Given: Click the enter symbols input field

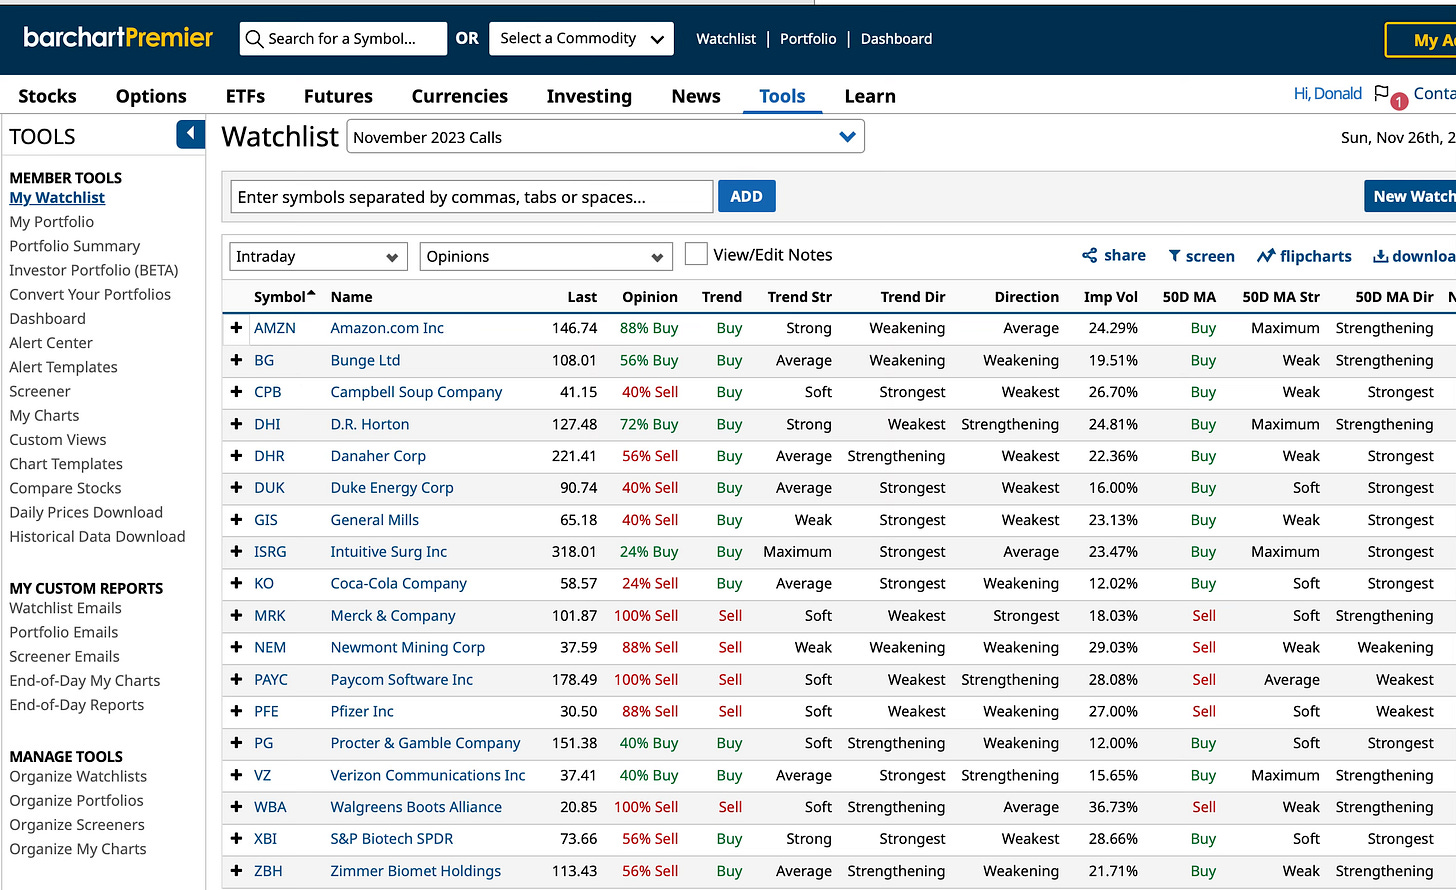Looking at the screenshot, I should [x=471, y=197].
